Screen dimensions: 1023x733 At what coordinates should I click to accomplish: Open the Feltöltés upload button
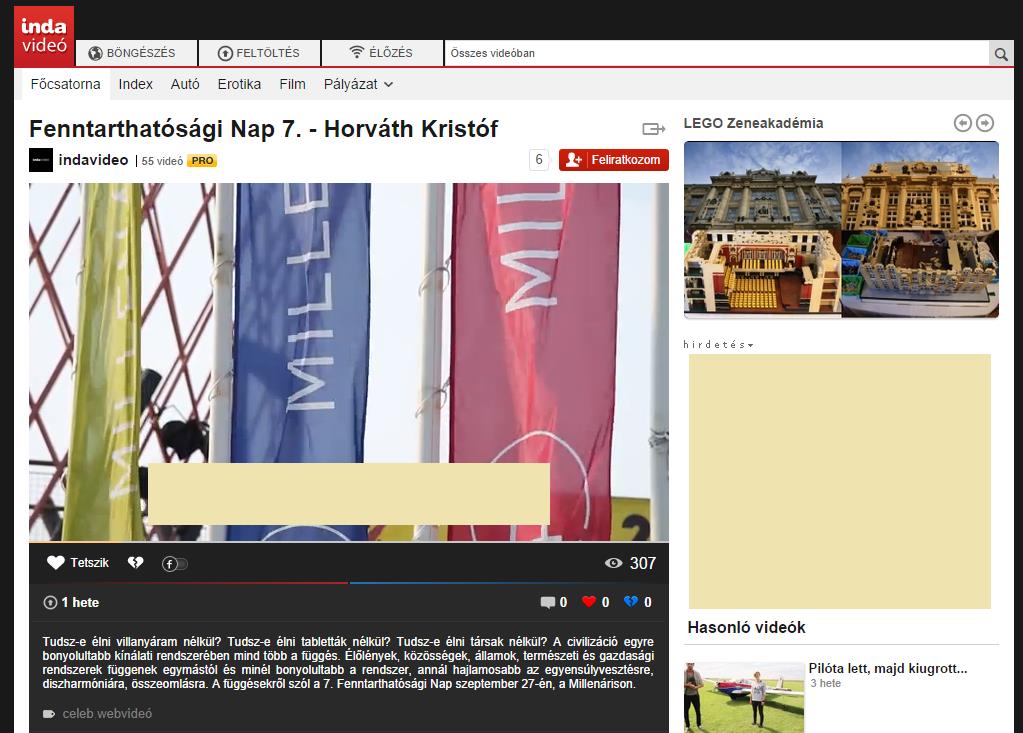pyautogui.click(x=260, y=53)
